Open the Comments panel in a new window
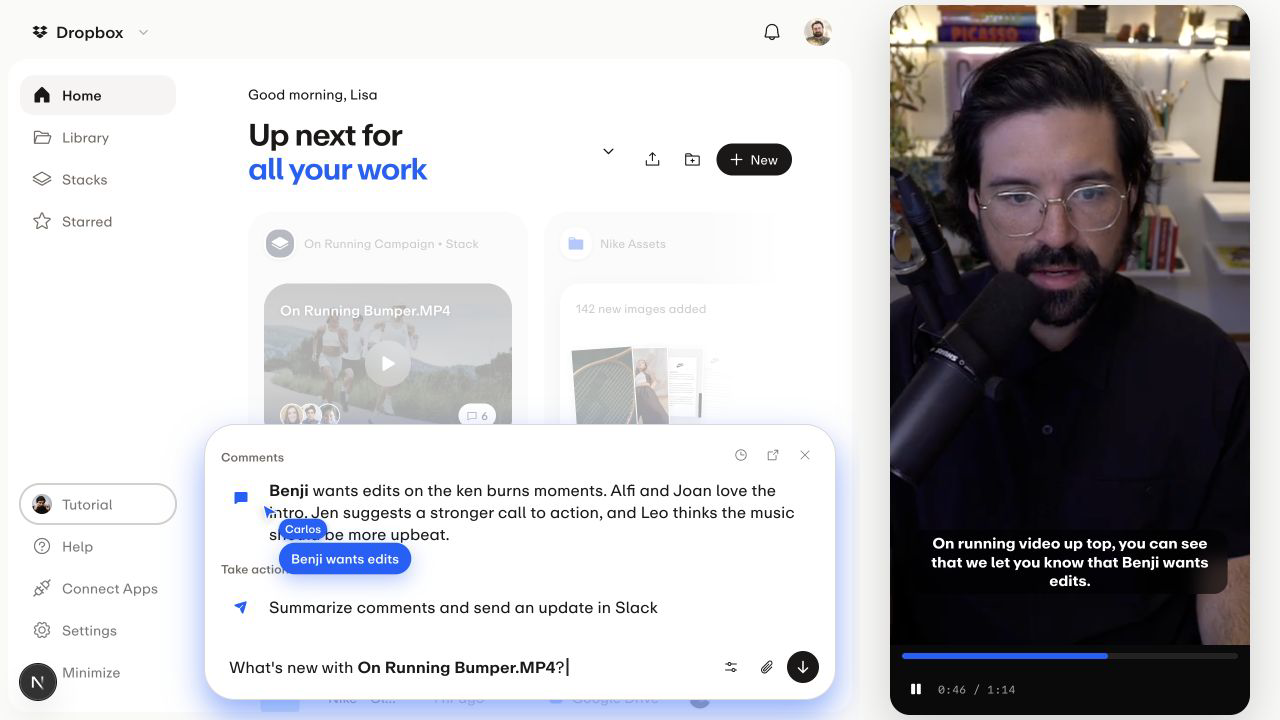This screenshot has width=1280, height=720. click(x=773, y=455)
